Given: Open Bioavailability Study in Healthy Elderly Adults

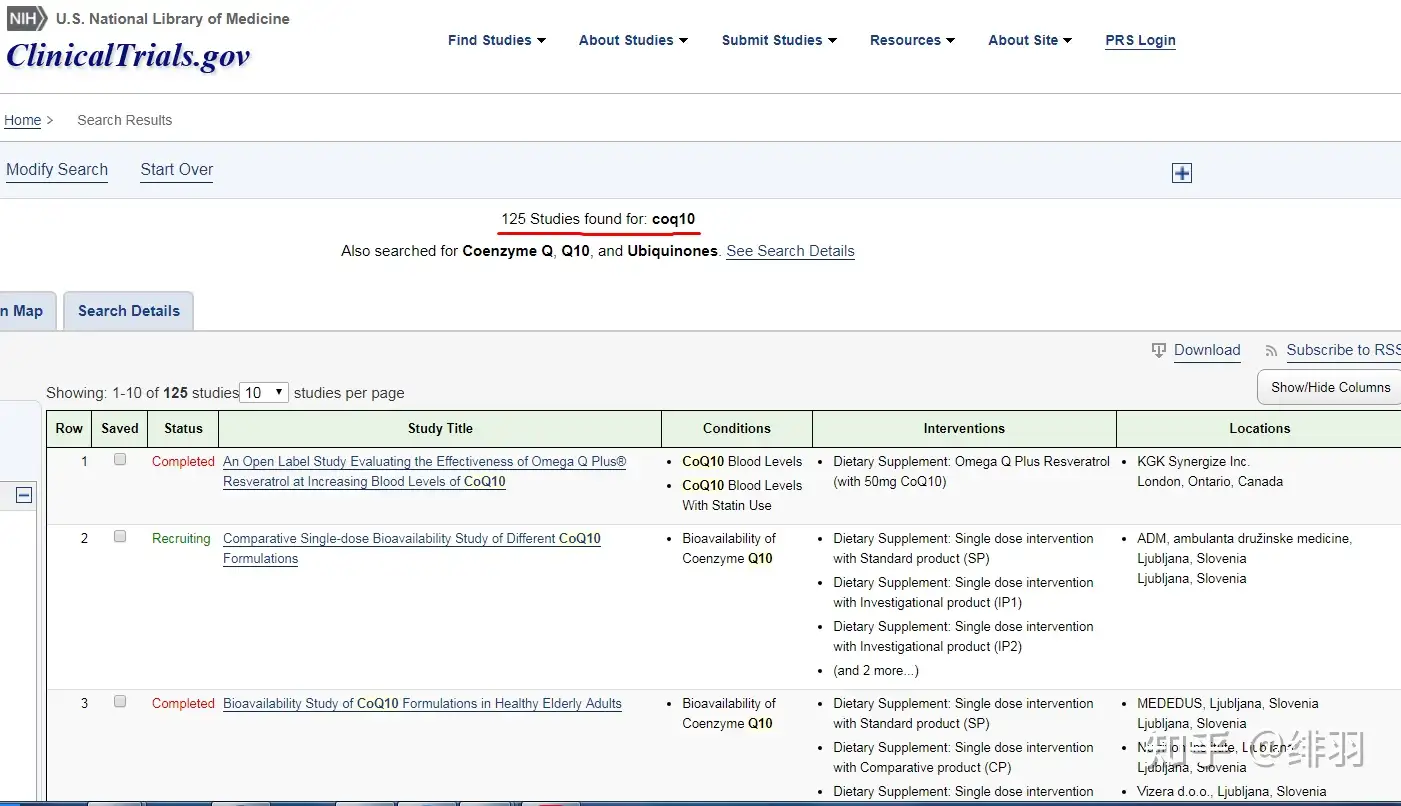Looking at the screenshot, I should pyautogui.click(x=422, y=703).
